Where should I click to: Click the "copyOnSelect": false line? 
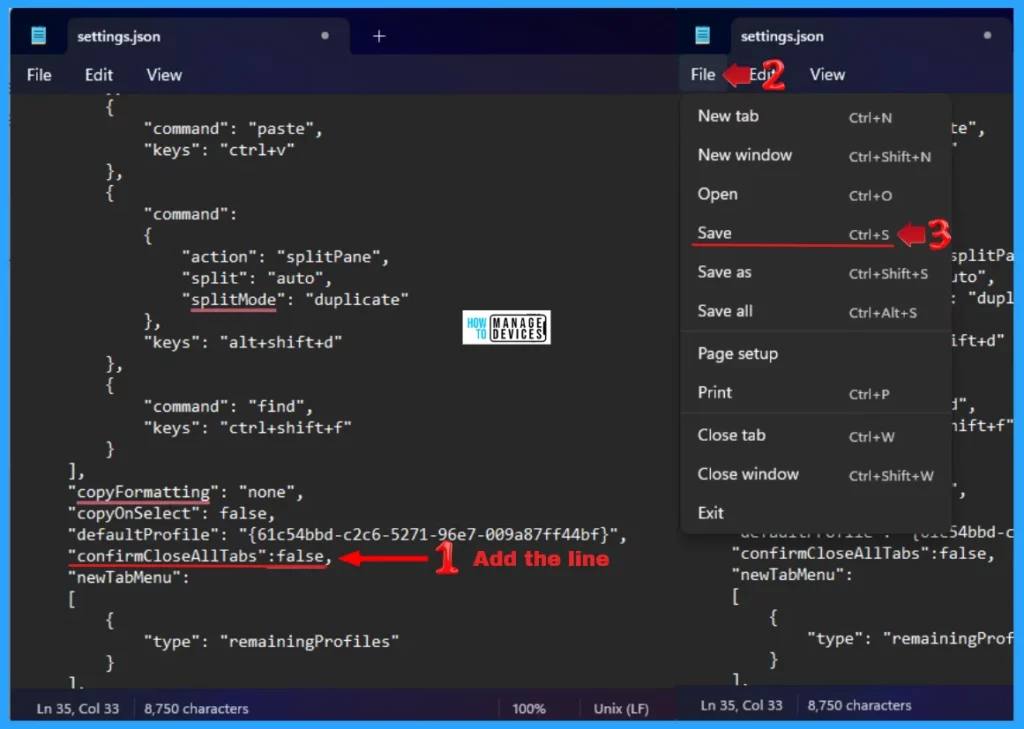pos(172,513)
